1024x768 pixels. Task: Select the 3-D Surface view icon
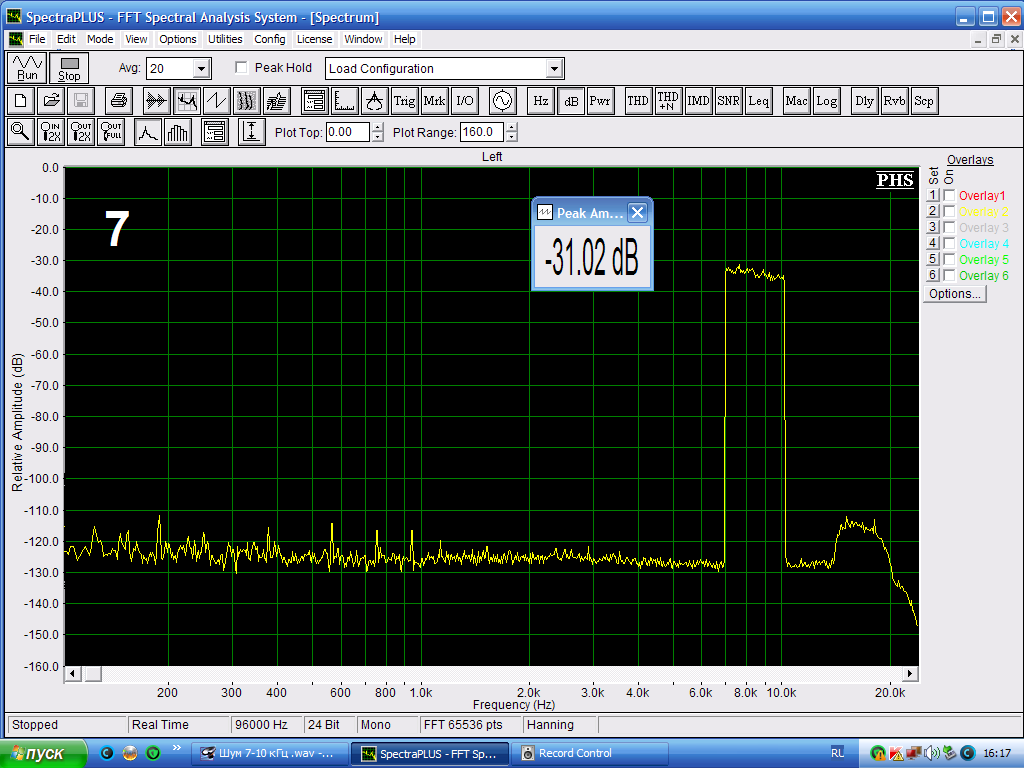point(276,101)
